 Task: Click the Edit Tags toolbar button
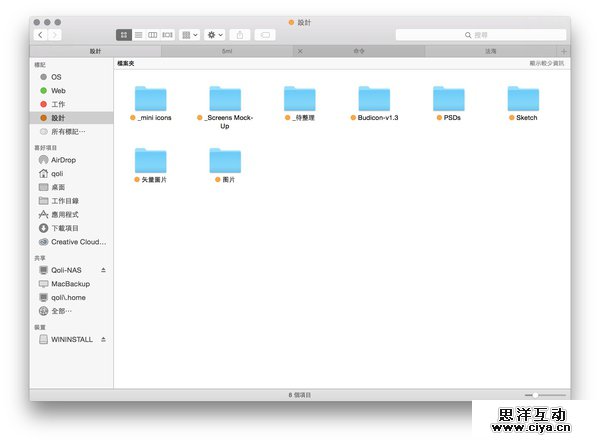(x=265, y=35)
